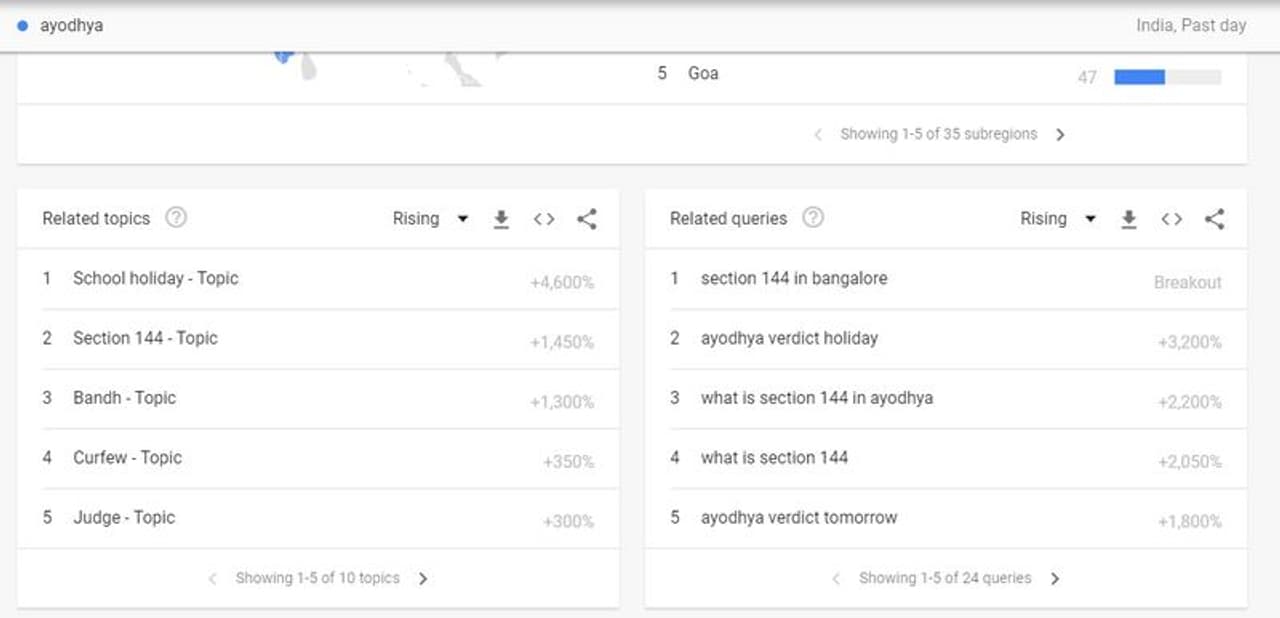The height and width of the screenshot is (618, 1280).
Task: Open help icon beside Related queries
Action: [x=813, y=218]
